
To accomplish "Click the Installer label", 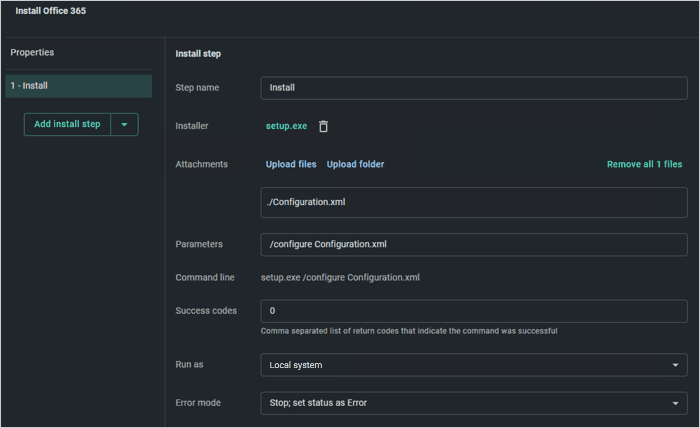I will click(192, 126).
